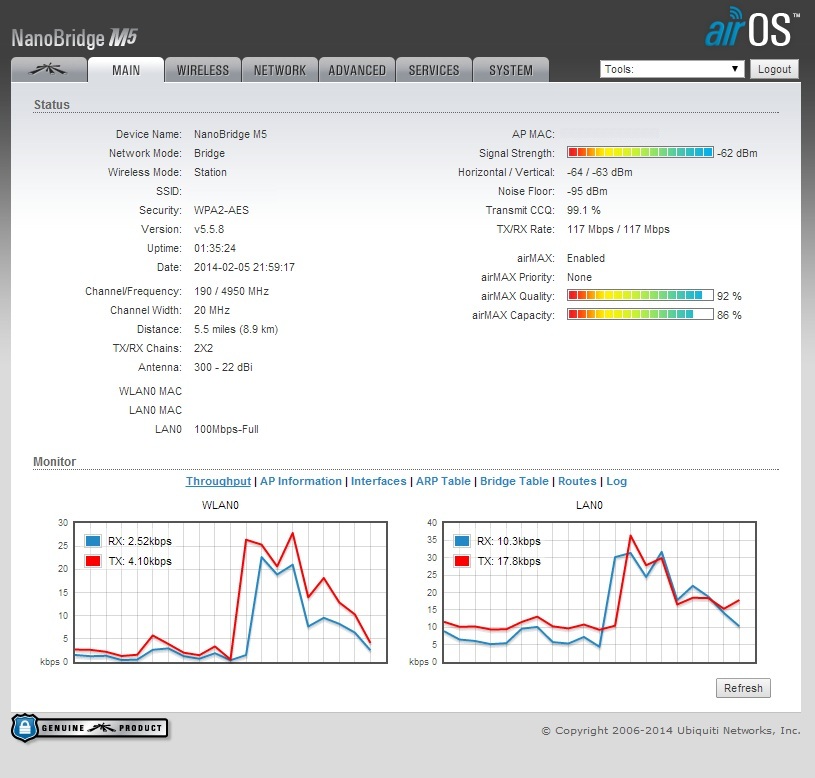Click the AP MAC label
The height and width of the screenshot is (778, 815).
pos(533,134)
